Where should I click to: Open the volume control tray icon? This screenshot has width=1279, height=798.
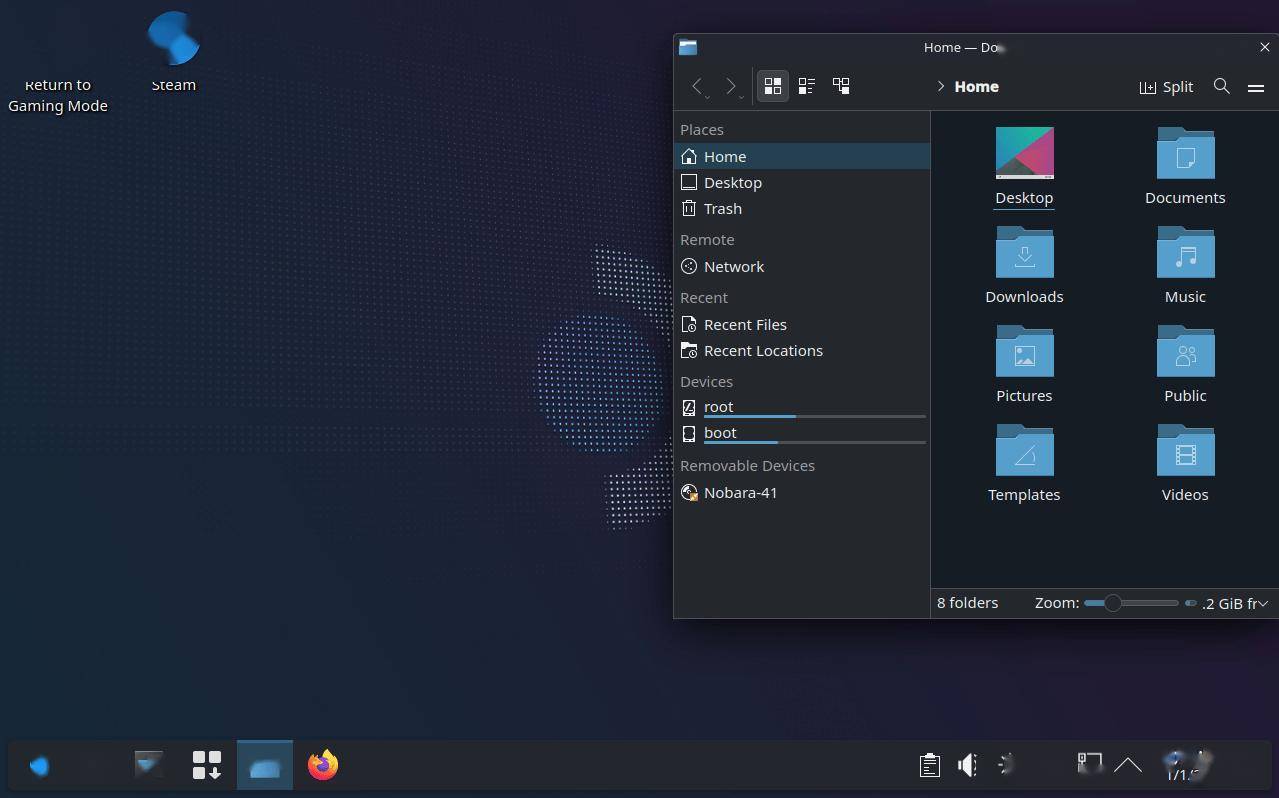(967, 766)
